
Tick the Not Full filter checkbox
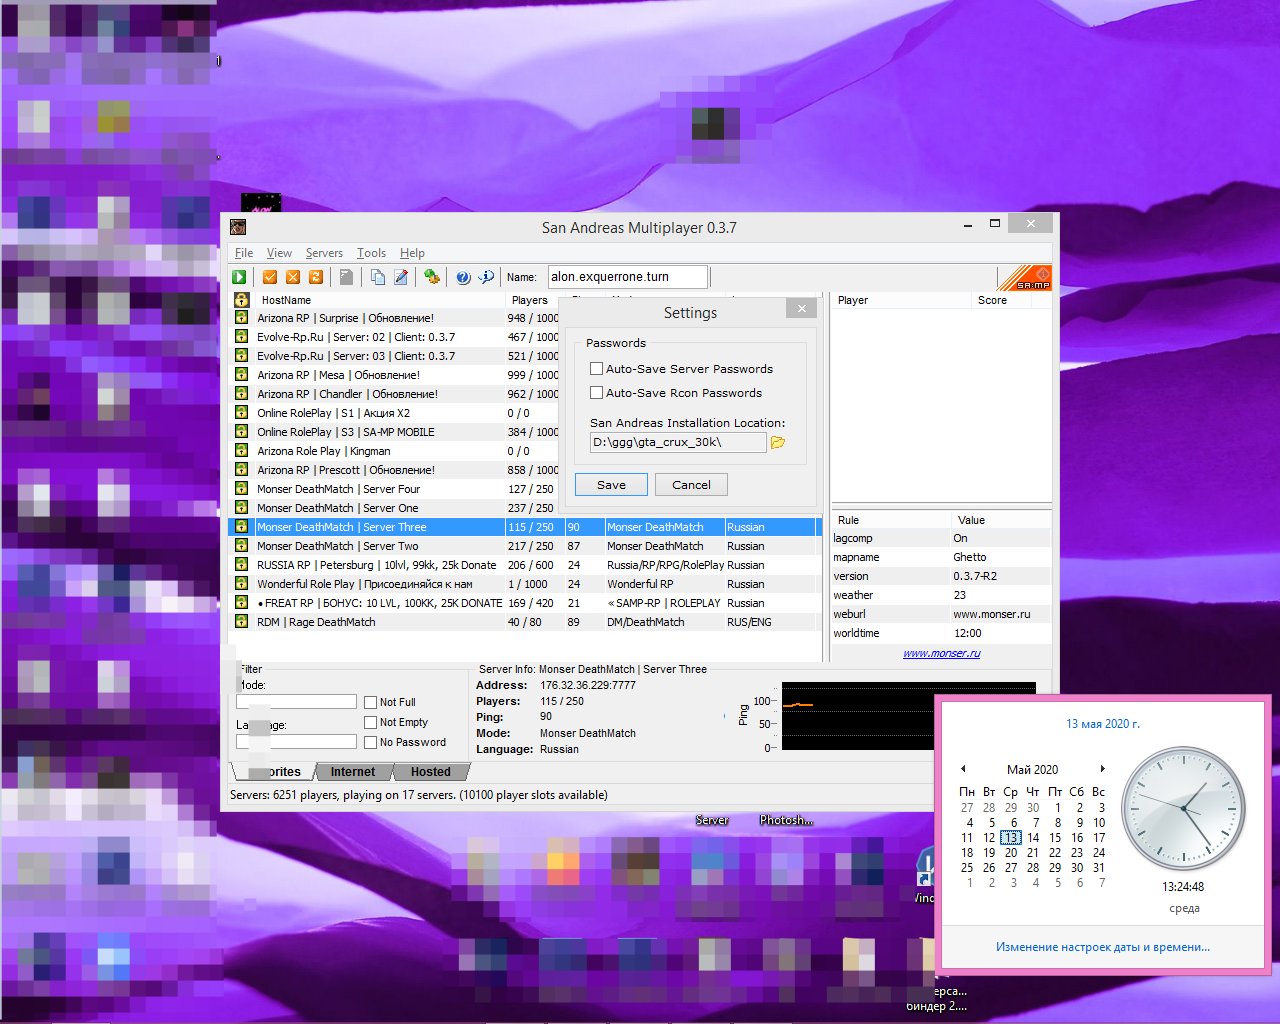pos(371,703)
